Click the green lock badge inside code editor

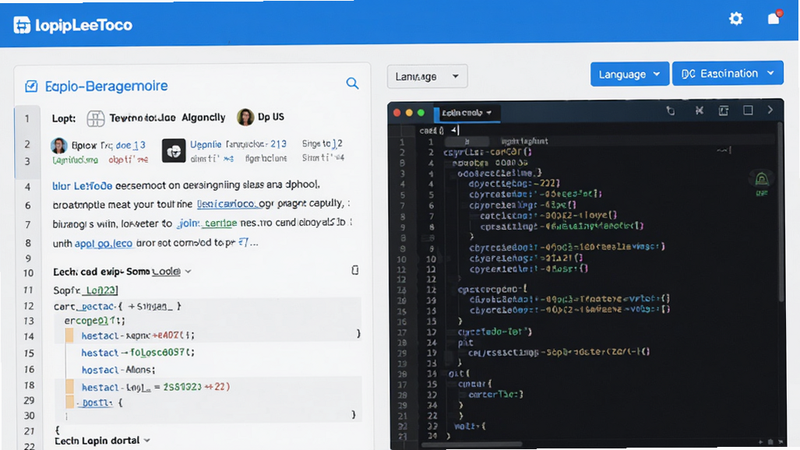coord(761,180)
